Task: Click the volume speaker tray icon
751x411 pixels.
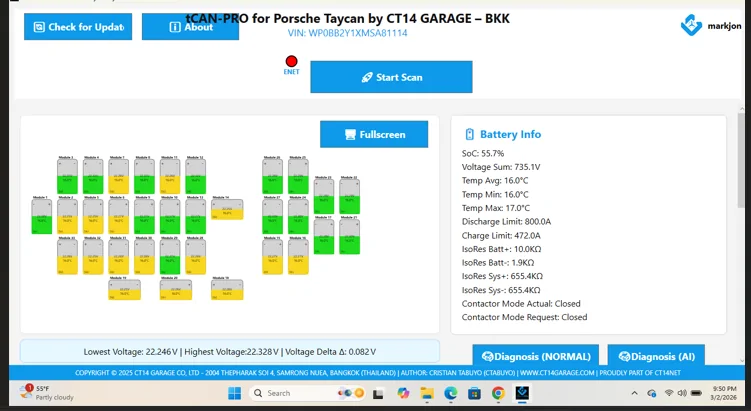Action: tap(682, 393)
